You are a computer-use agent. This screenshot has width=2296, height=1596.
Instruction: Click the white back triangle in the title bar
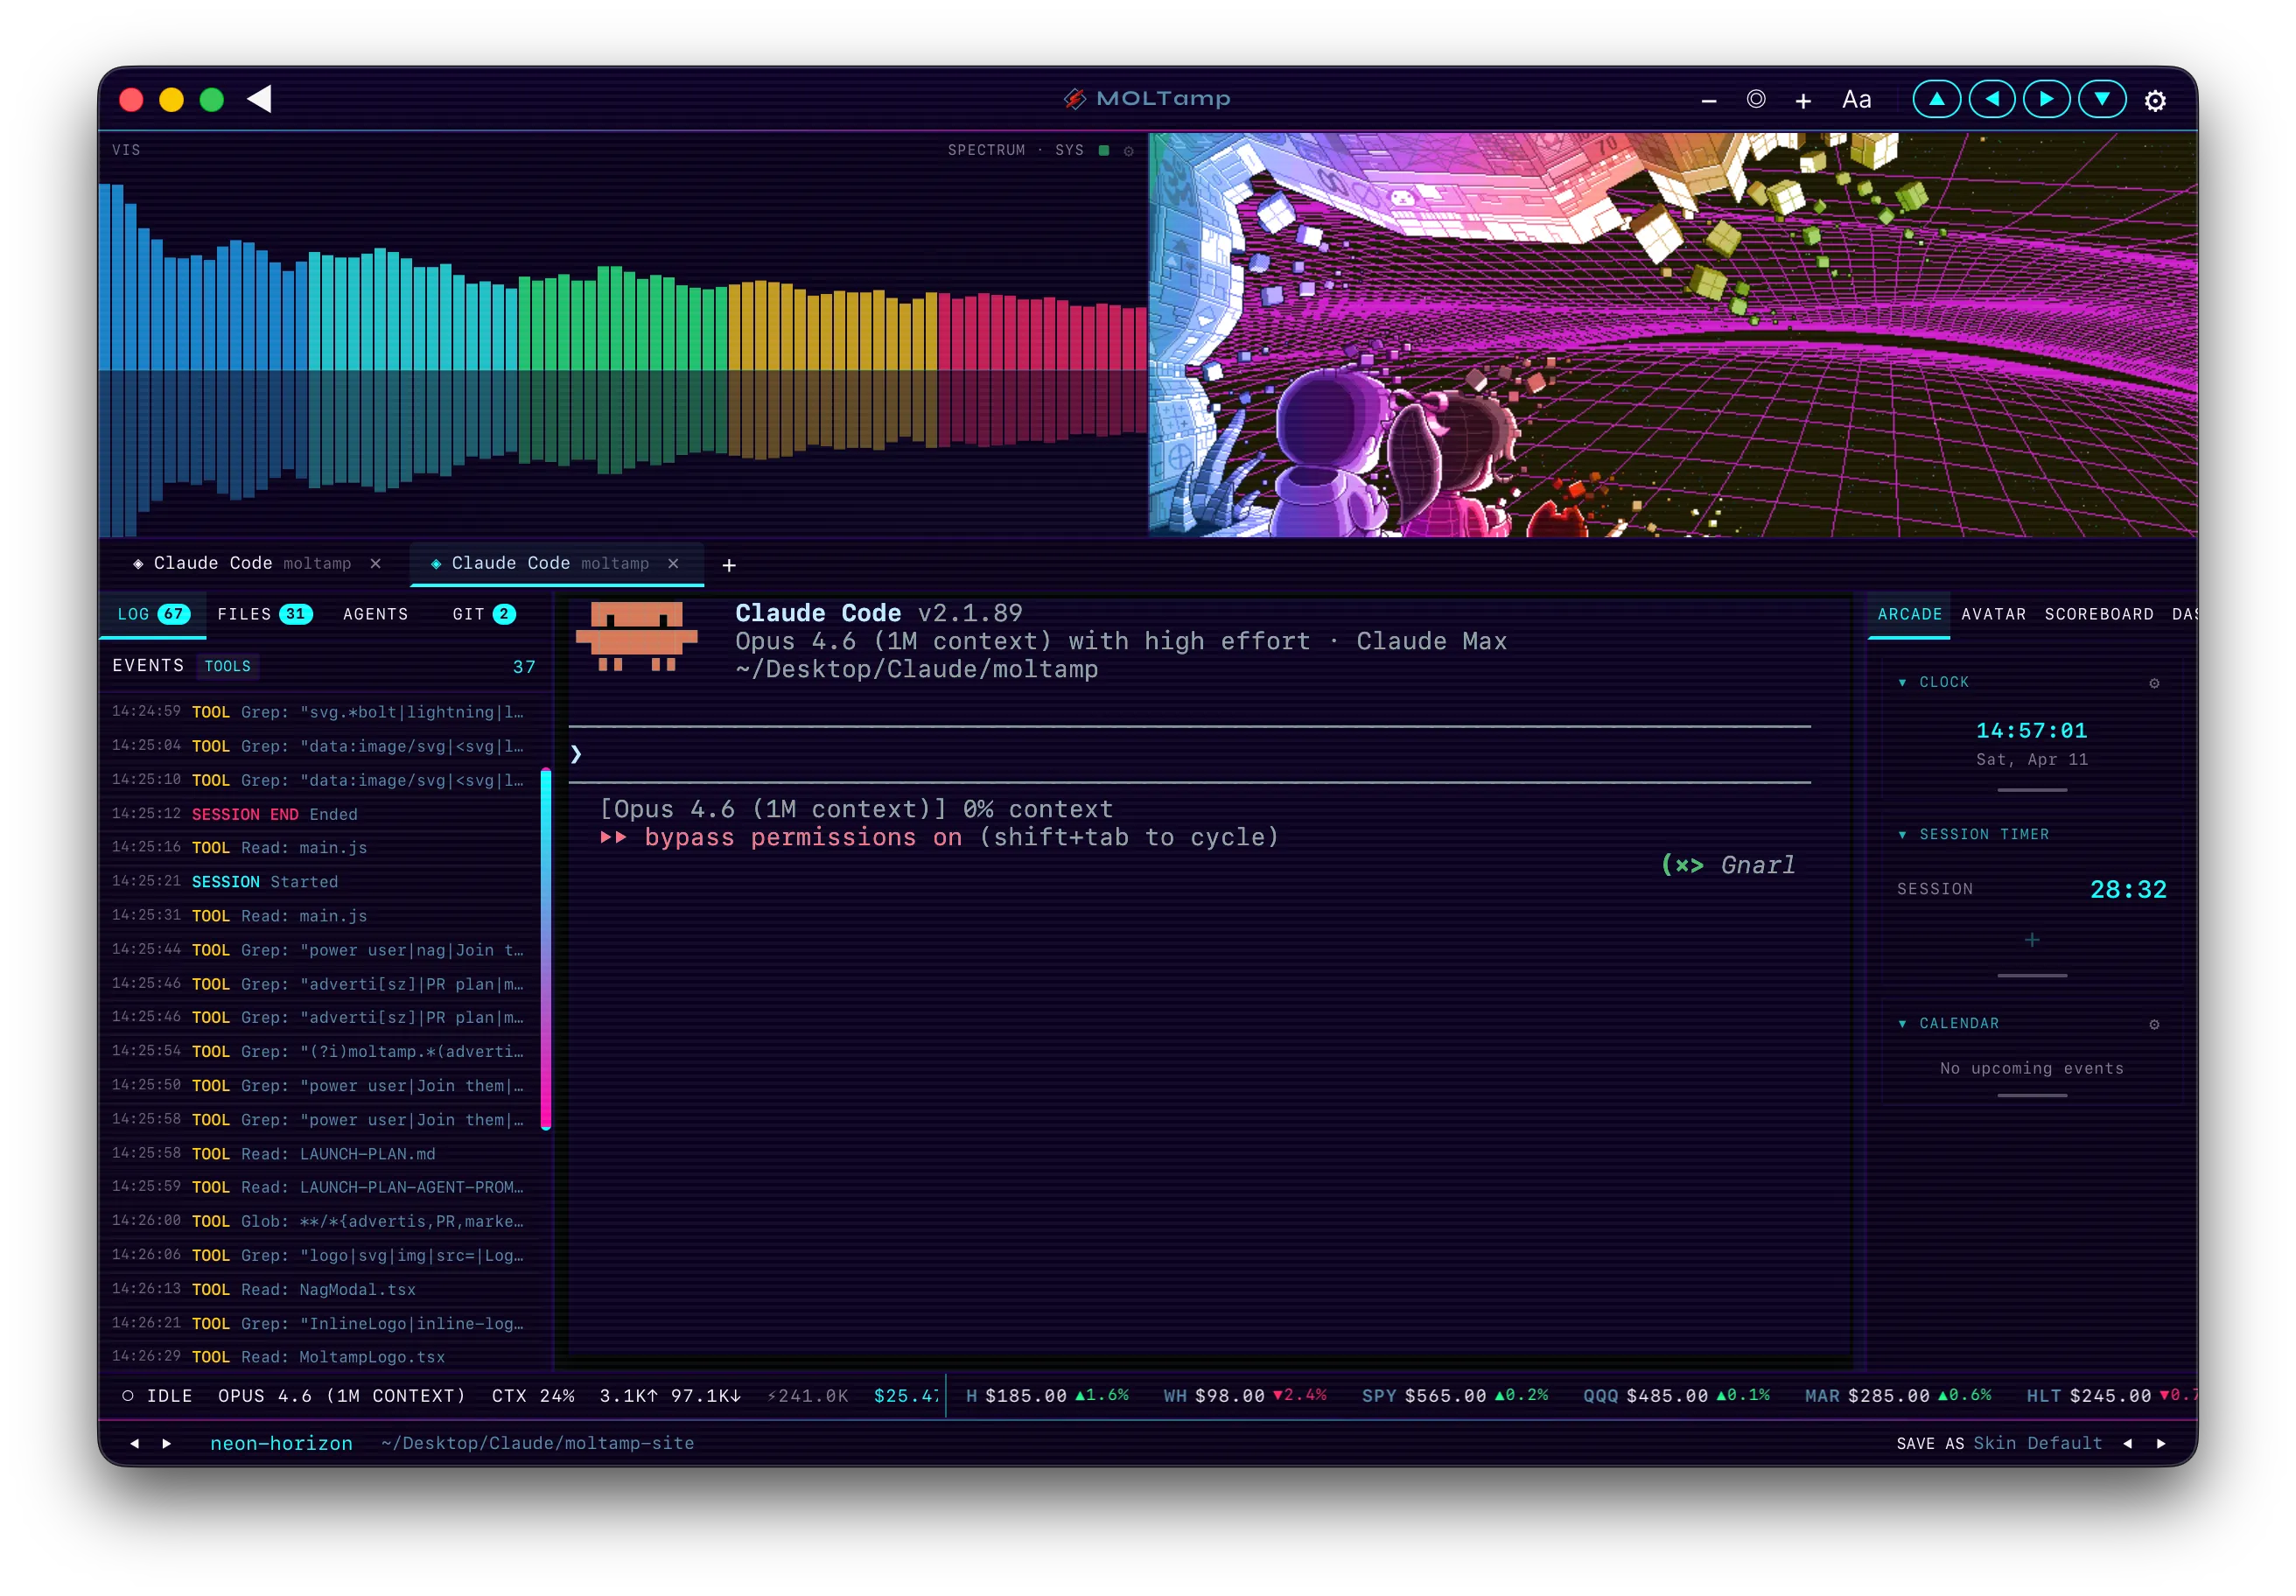tap(260, 99)
